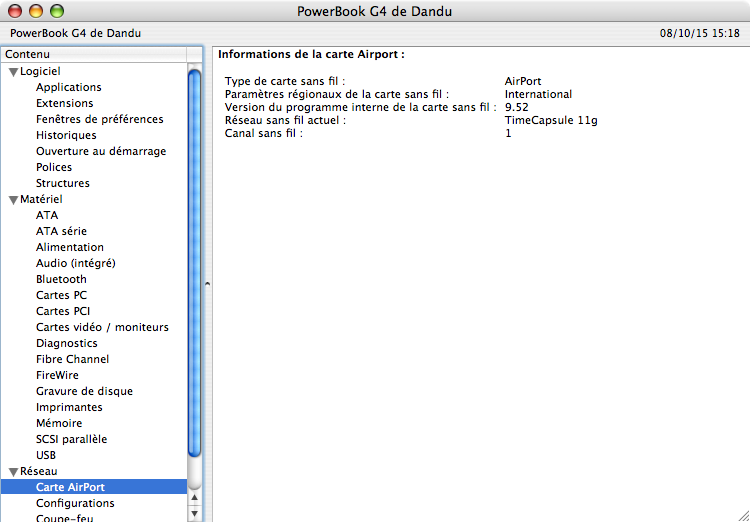This screenshot has height=522, width=750.
Task: Select ATA série entry
Action: point(61,231)
